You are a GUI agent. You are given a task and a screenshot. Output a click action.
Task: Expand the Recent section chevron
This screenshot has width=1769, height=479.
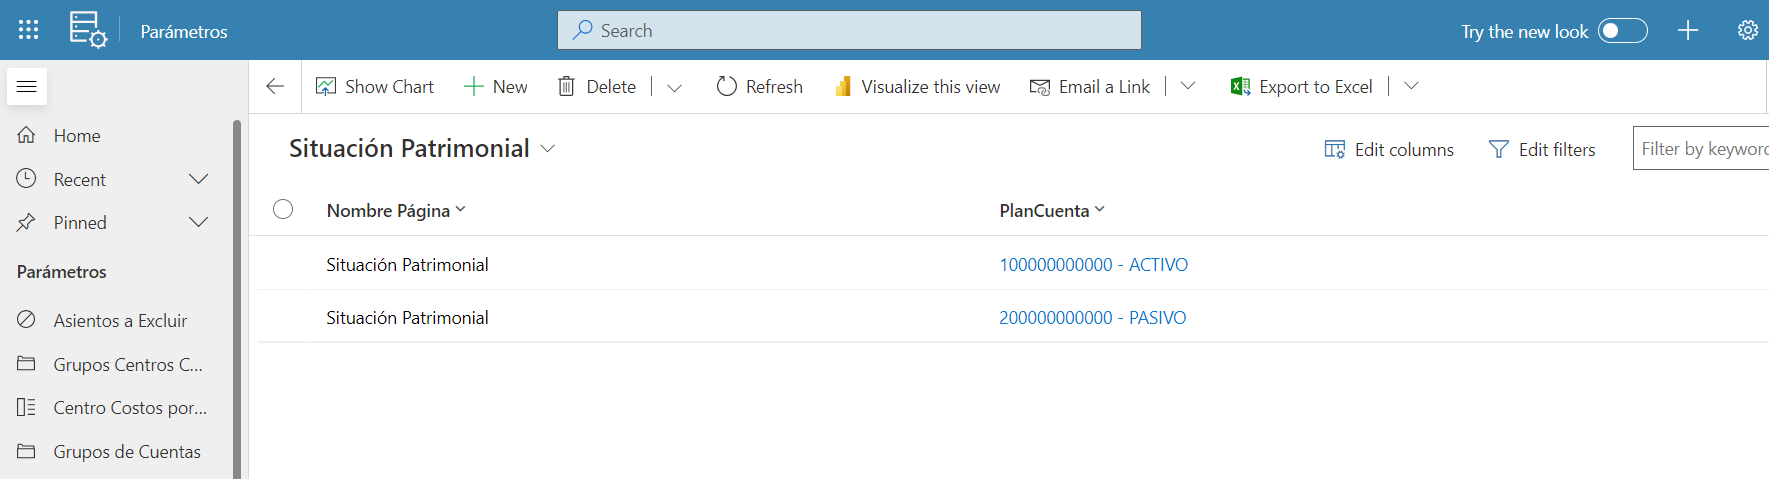(198, 179)
